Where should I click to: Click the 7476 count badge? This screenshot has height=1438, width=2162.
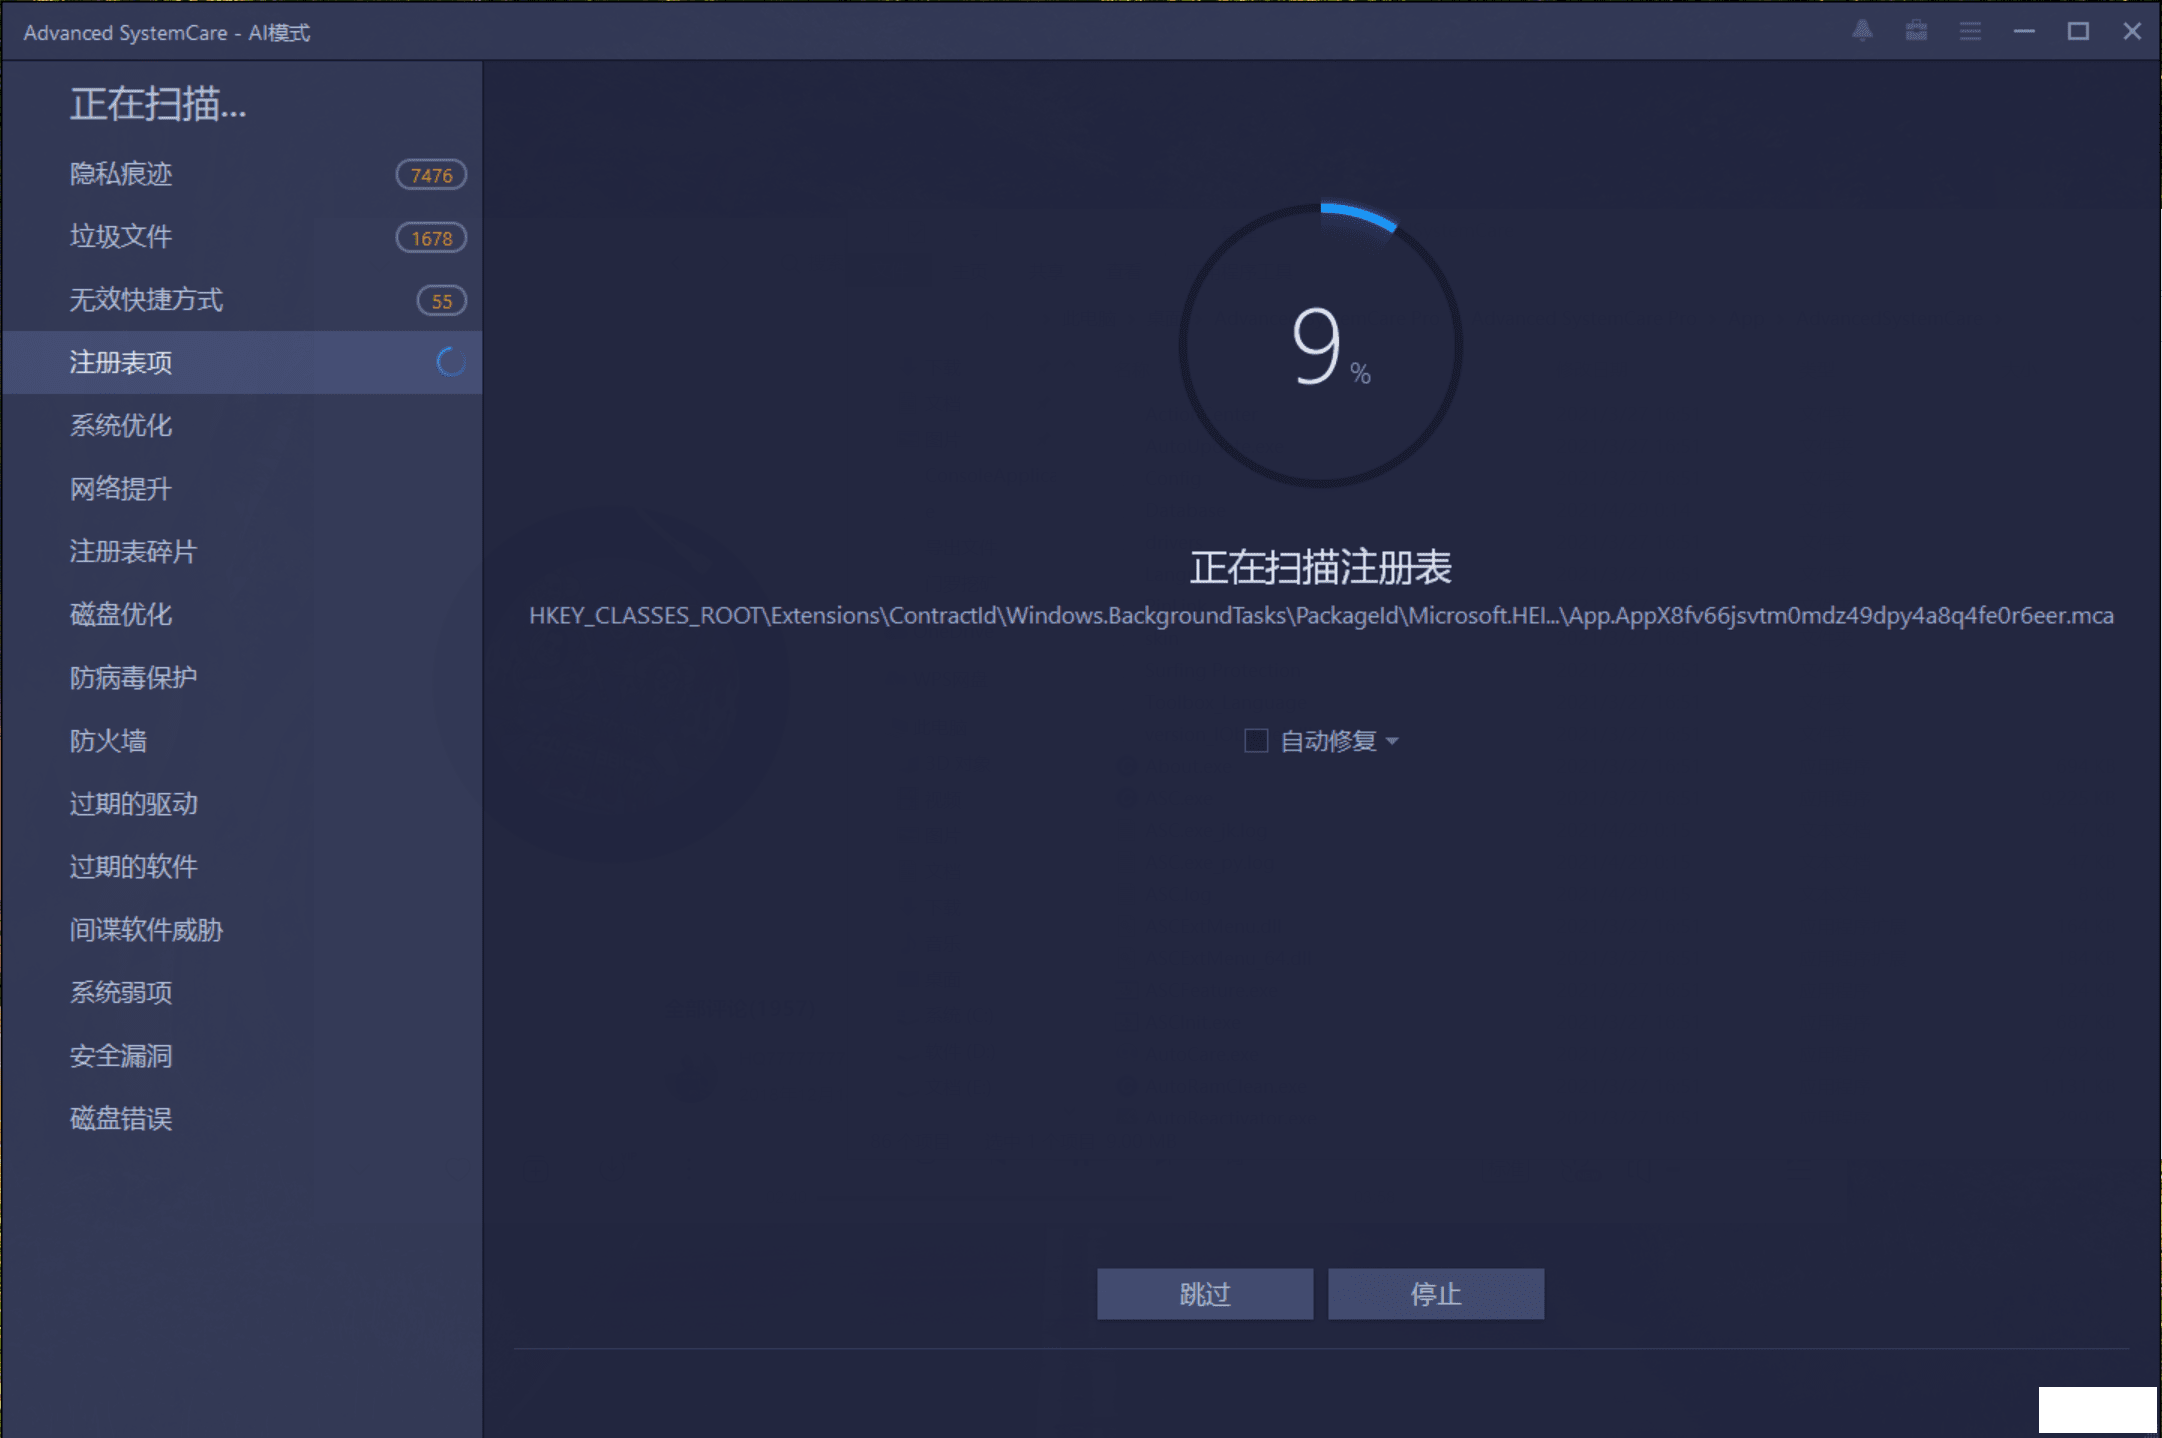point(431,175)
